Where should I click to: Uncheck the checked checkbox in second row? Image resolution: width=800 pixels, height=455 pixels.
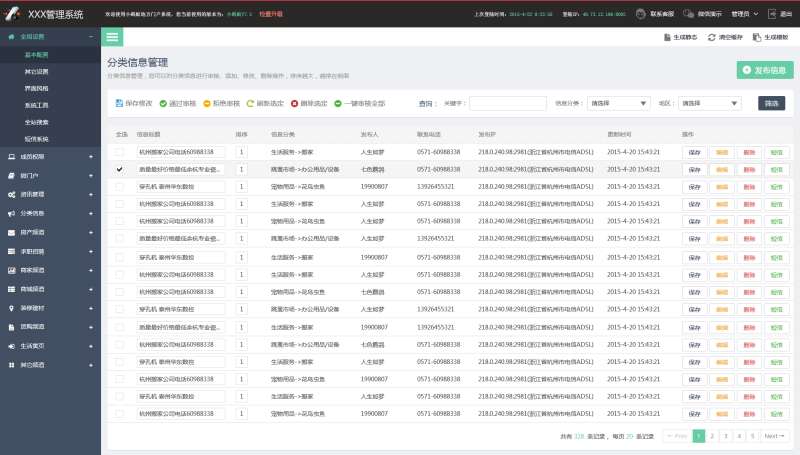point(120,170)
